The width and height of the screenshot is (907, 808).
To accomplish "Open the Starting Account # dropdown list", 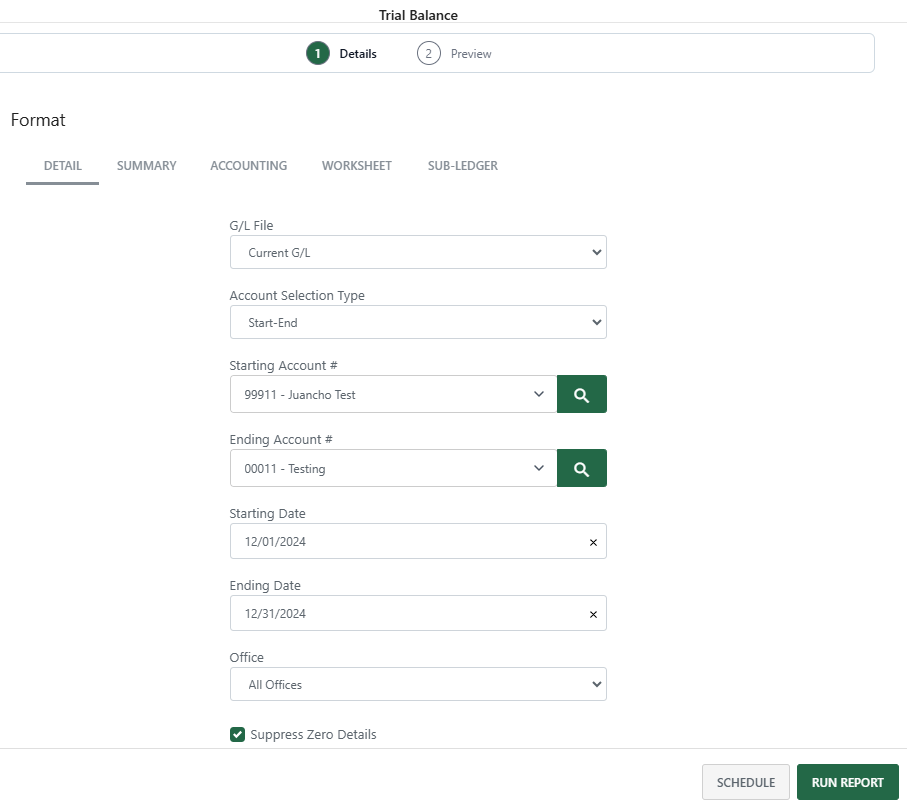I will coord(539,394).
